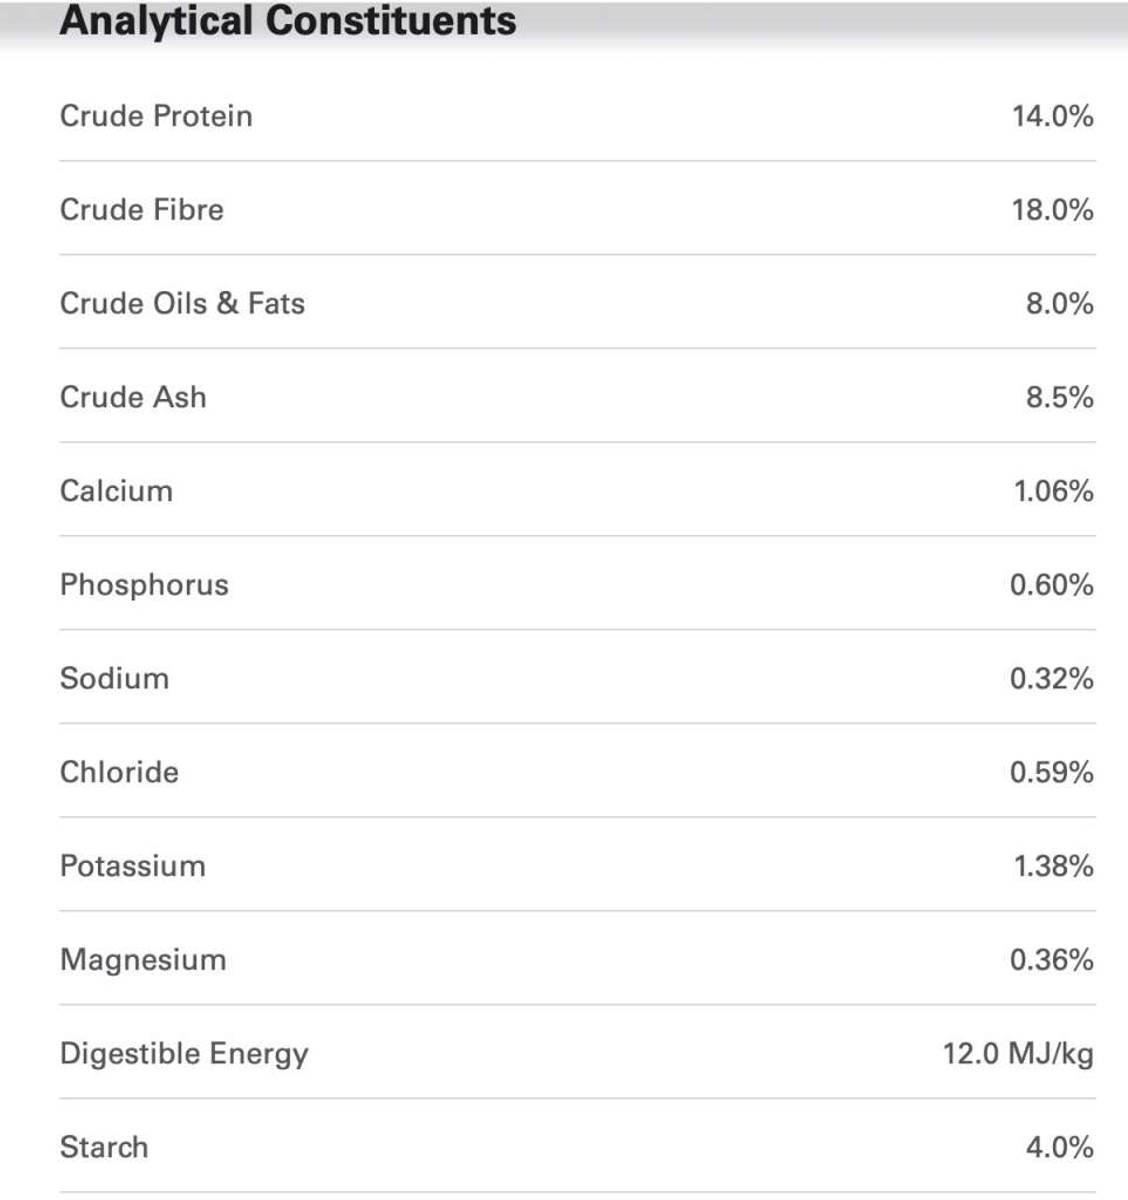
Task: Click the Chloride row label
Action: point(119,772)
